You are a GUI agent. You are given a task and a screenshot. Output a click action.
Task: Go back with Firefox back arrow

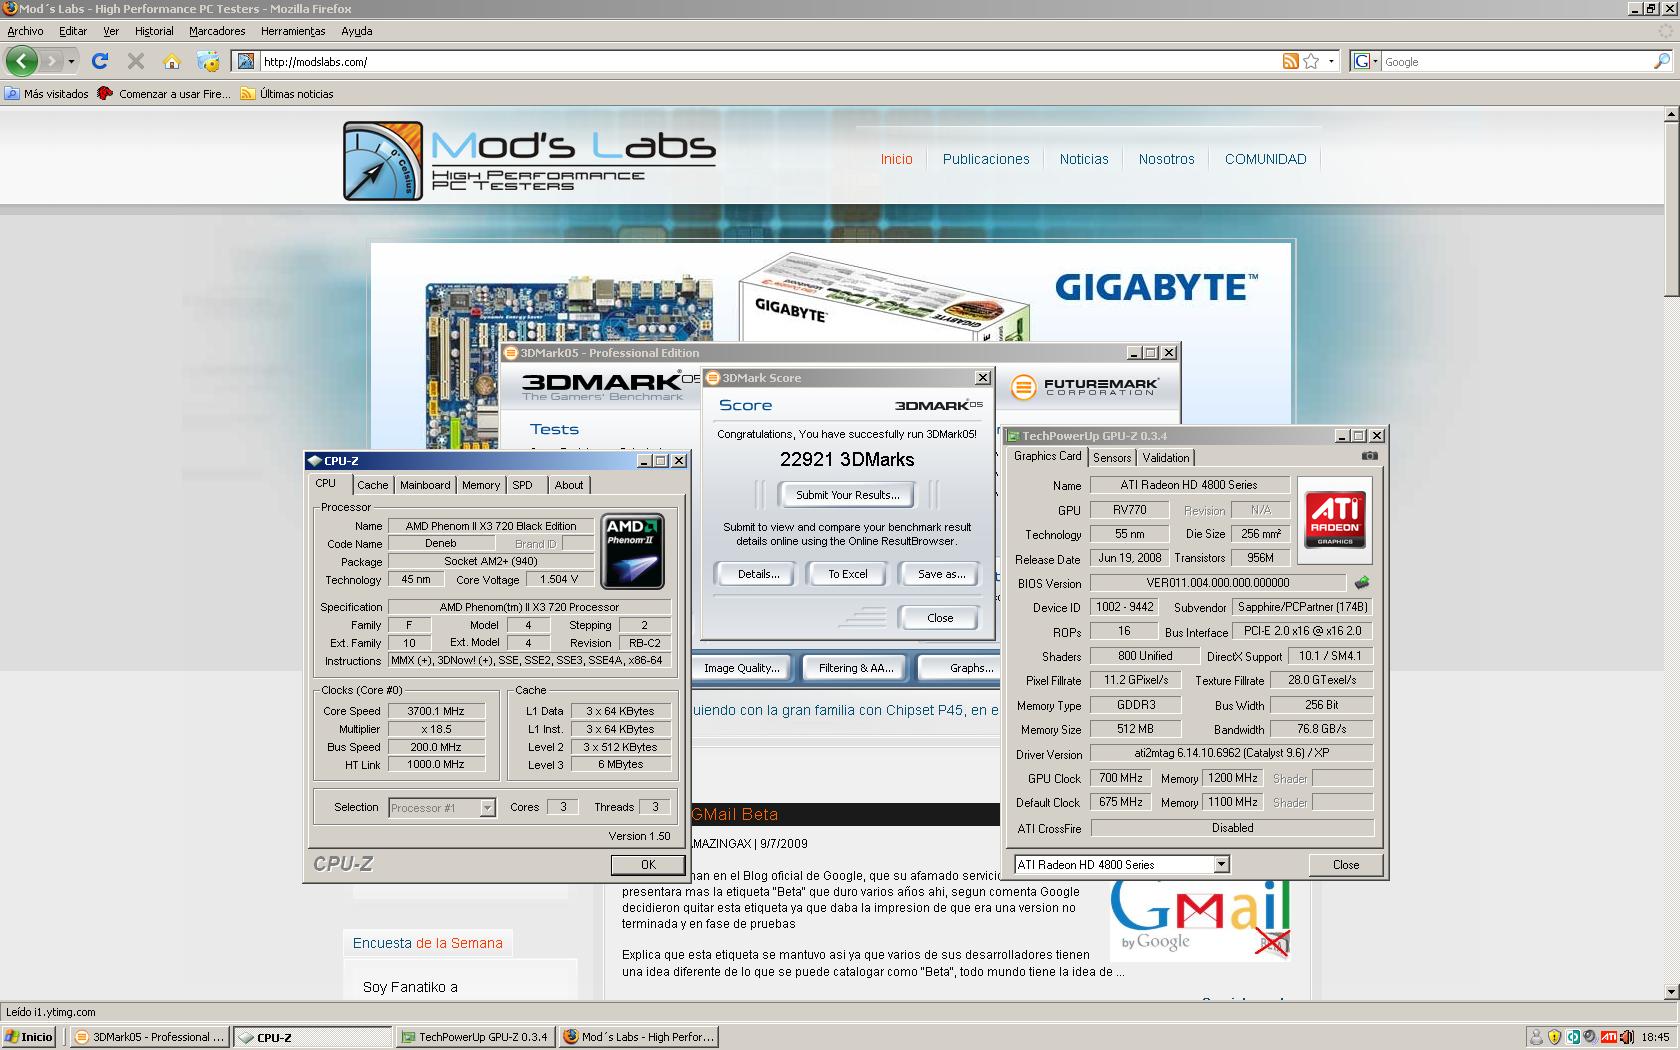[22, 61]
